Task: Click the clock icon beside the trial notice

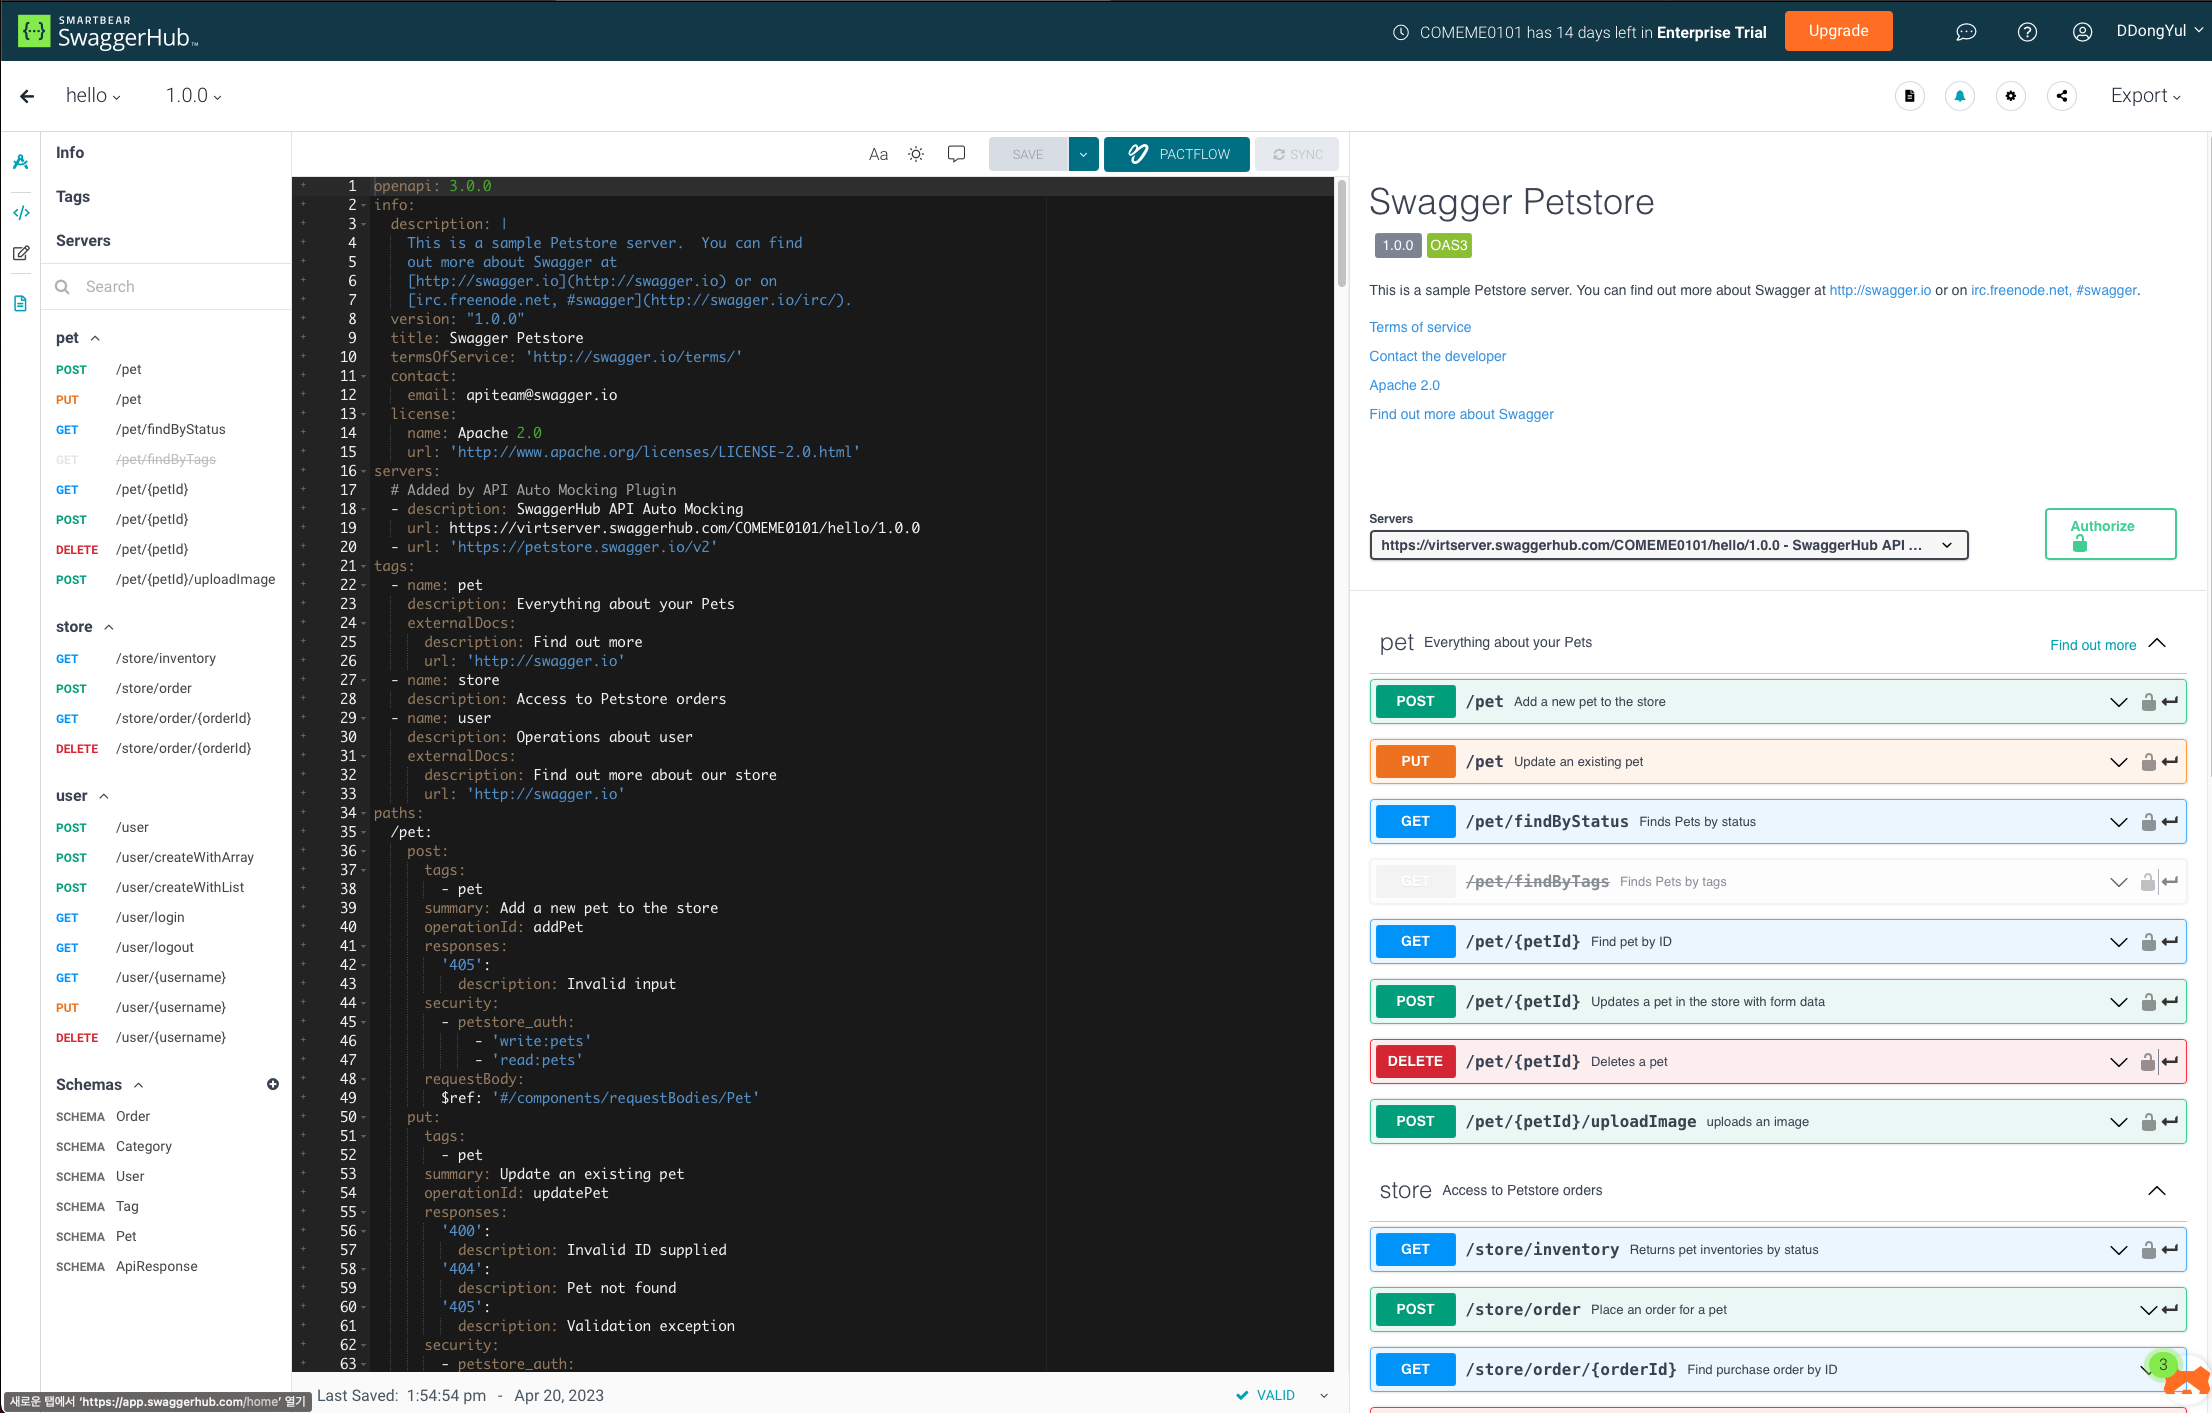Action: point(1401,32)
